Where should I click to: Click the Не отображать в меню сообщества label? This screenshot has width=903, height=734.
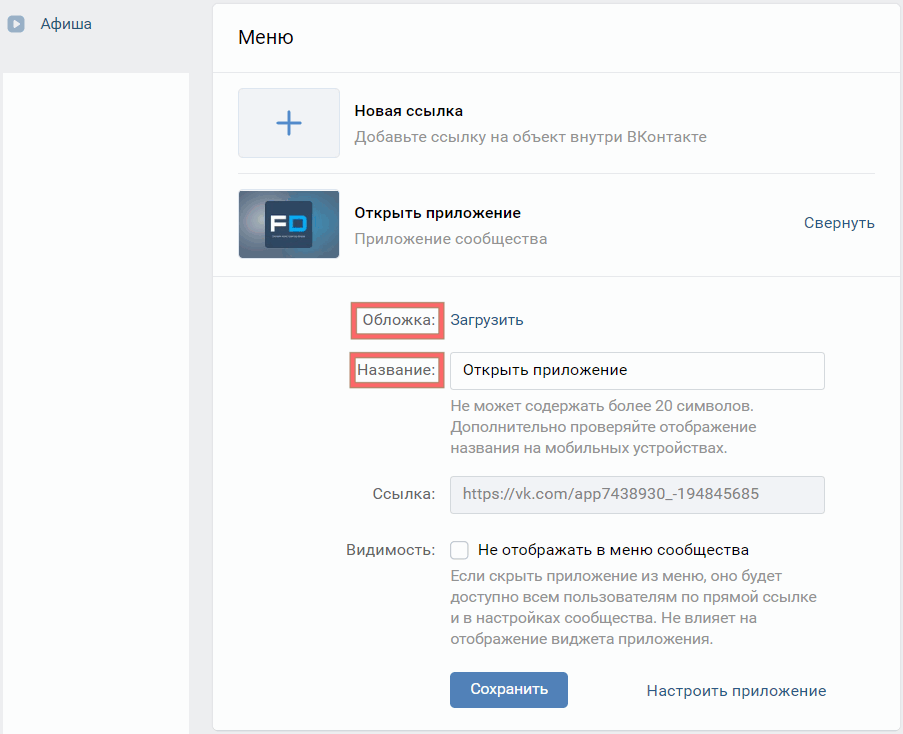613,550
